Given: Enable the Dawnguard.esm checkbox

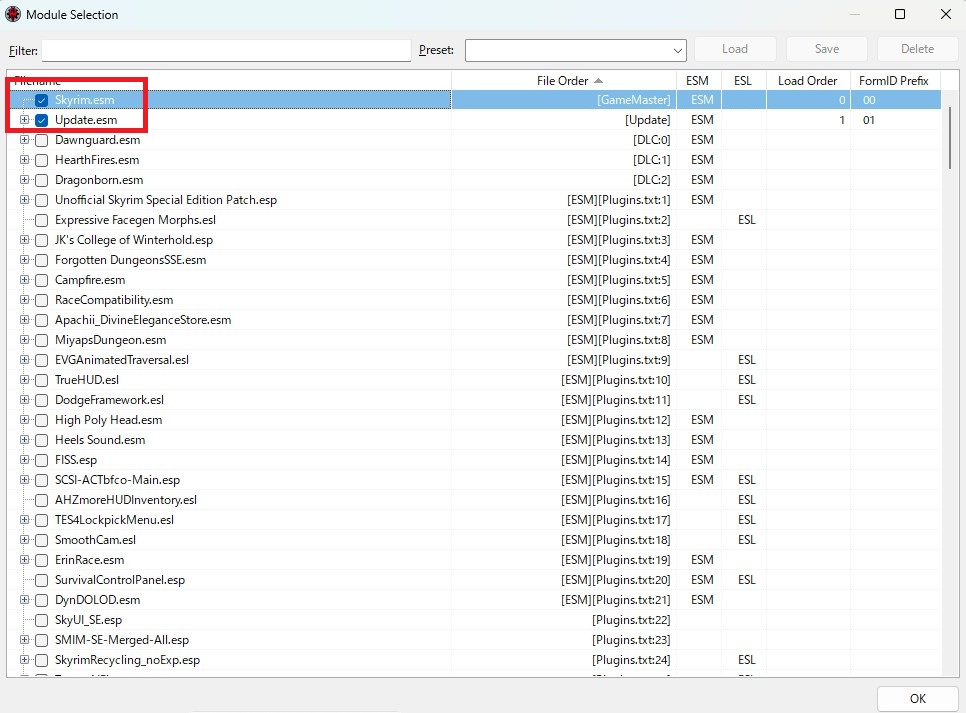Looking at the screenshot, I should tap(42, 140).
